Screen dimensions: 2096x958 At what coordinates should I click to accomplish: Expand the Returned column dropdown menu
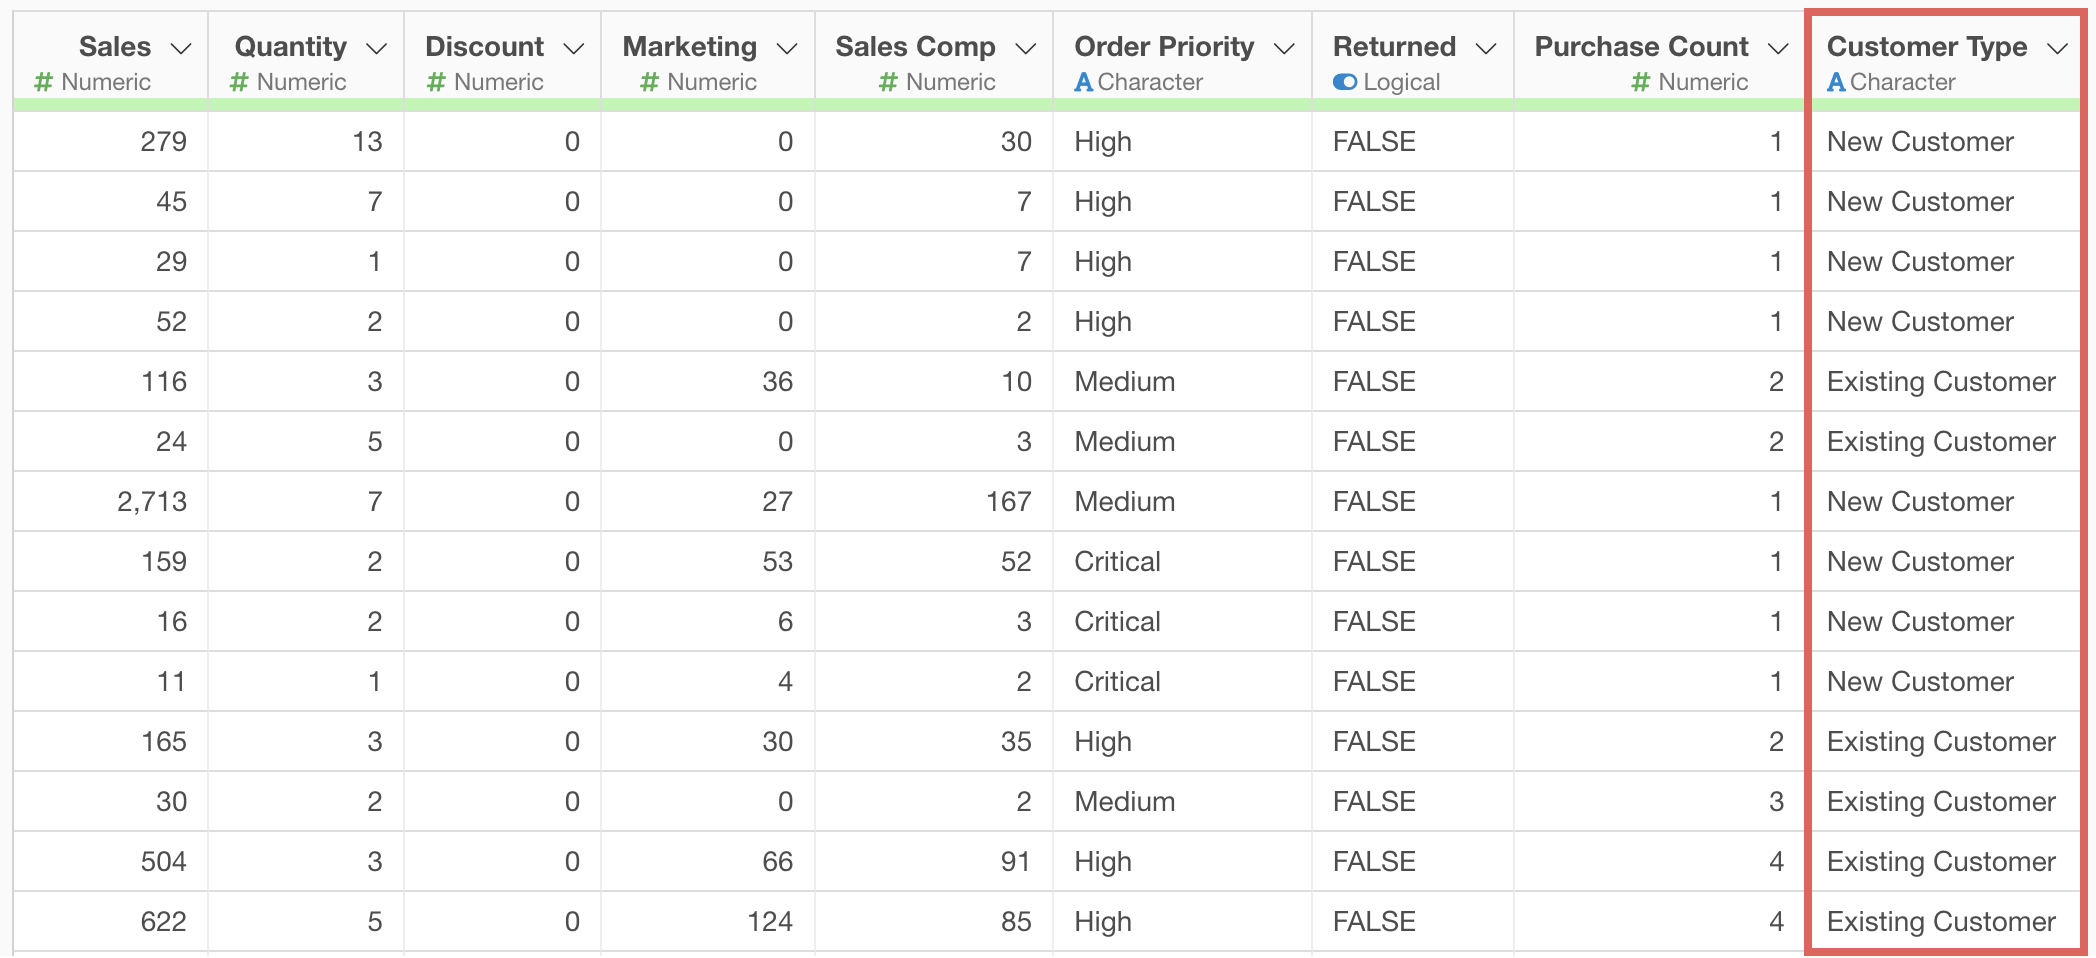tap(1486, 48)
